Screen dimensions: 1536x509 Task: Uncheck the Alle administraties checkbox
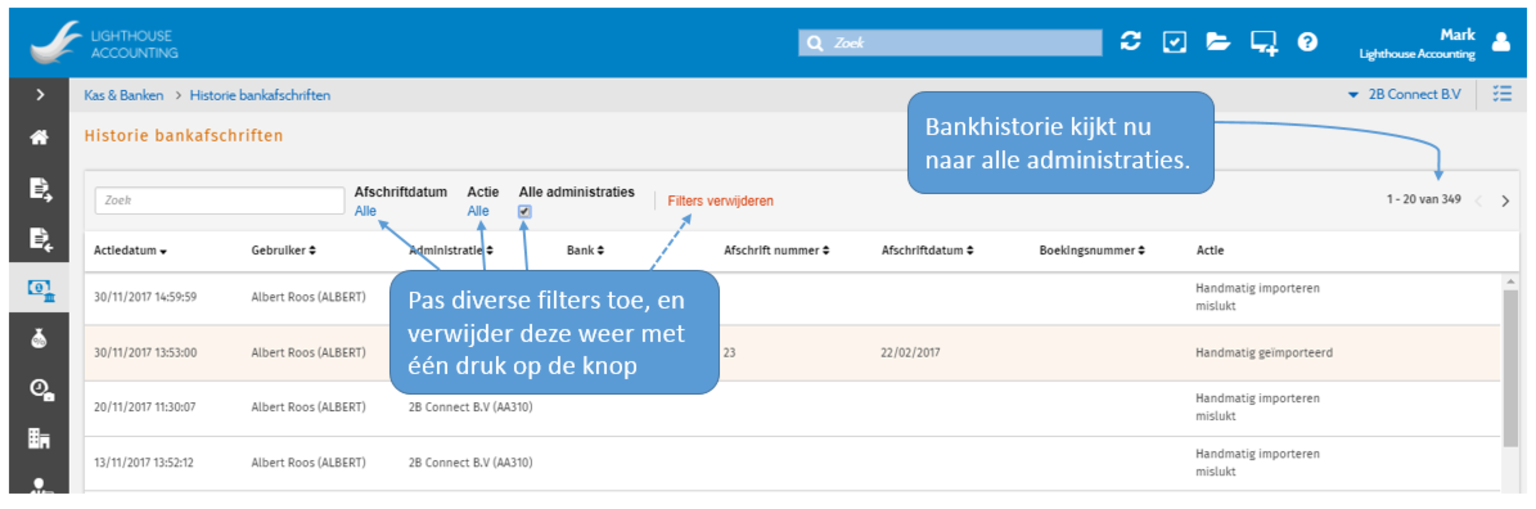[x=525, y=212]
